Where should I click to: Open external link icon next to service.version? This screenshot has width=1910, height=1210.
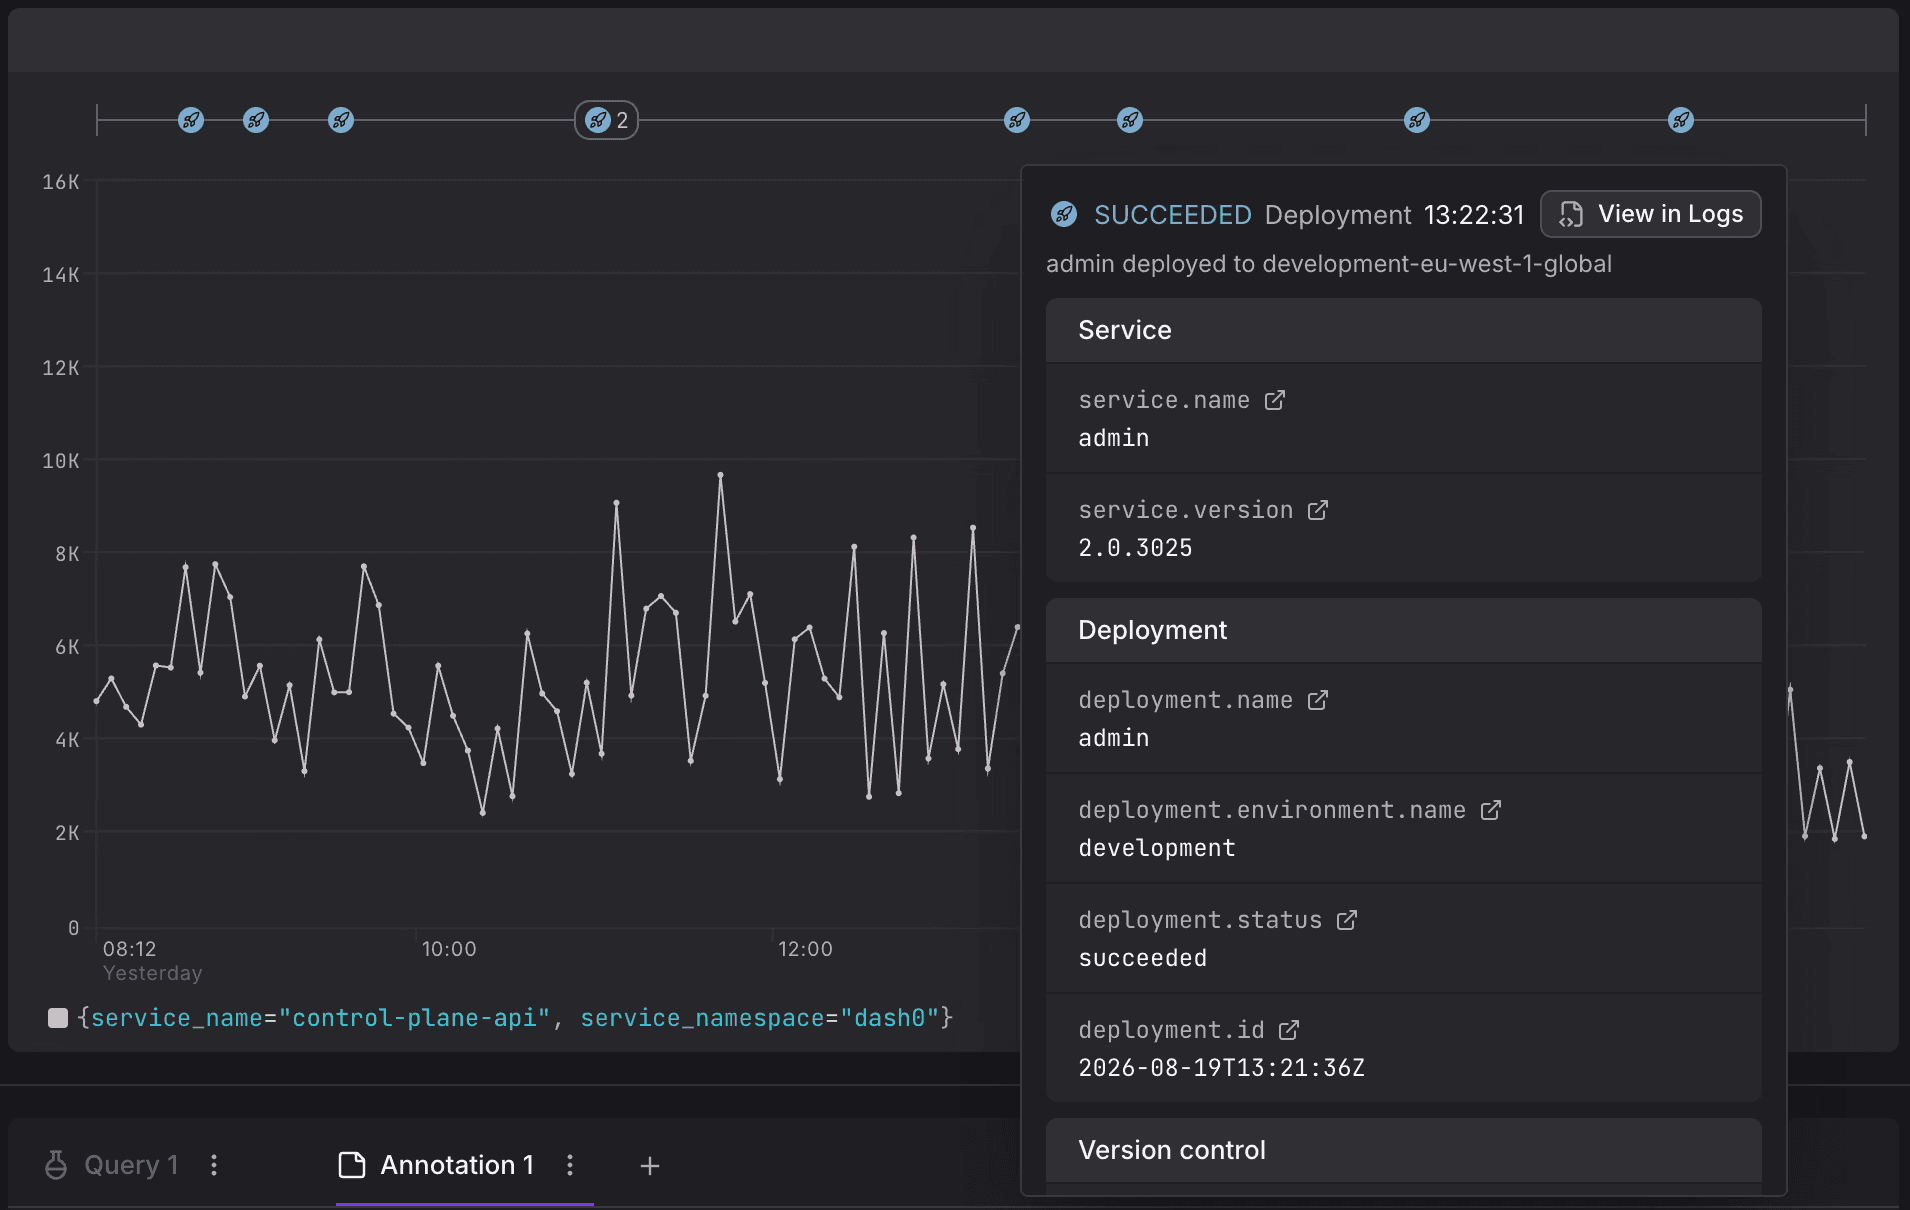1318,510
